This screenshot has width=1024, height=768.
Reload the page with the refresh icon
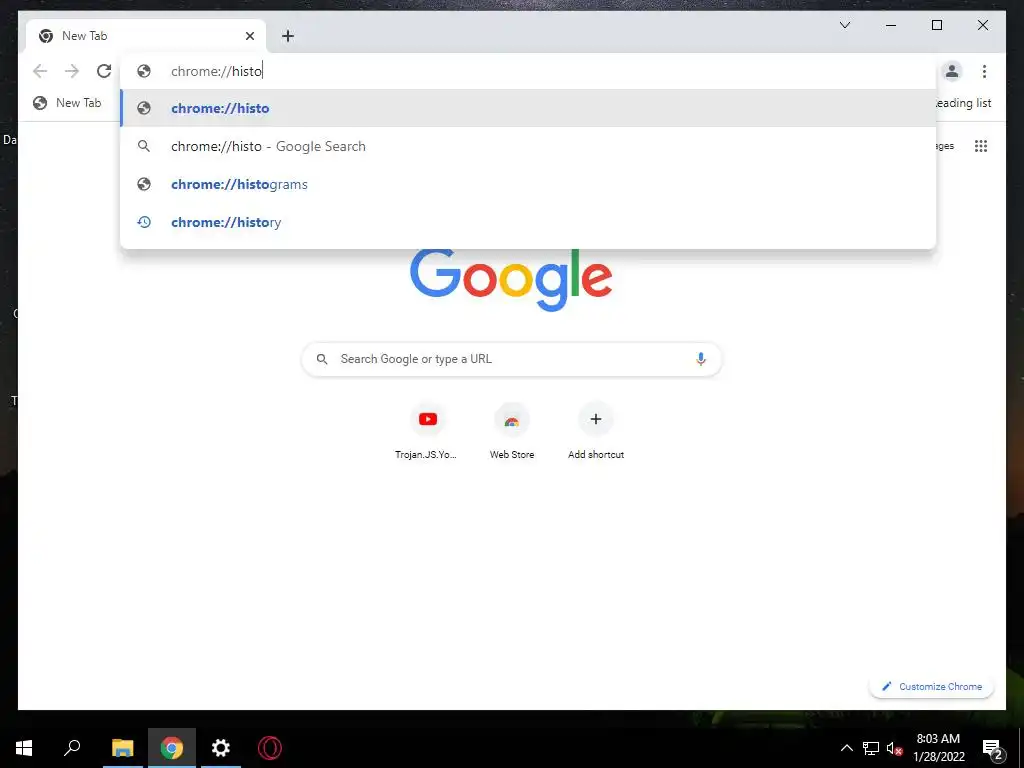coord(104,71)
